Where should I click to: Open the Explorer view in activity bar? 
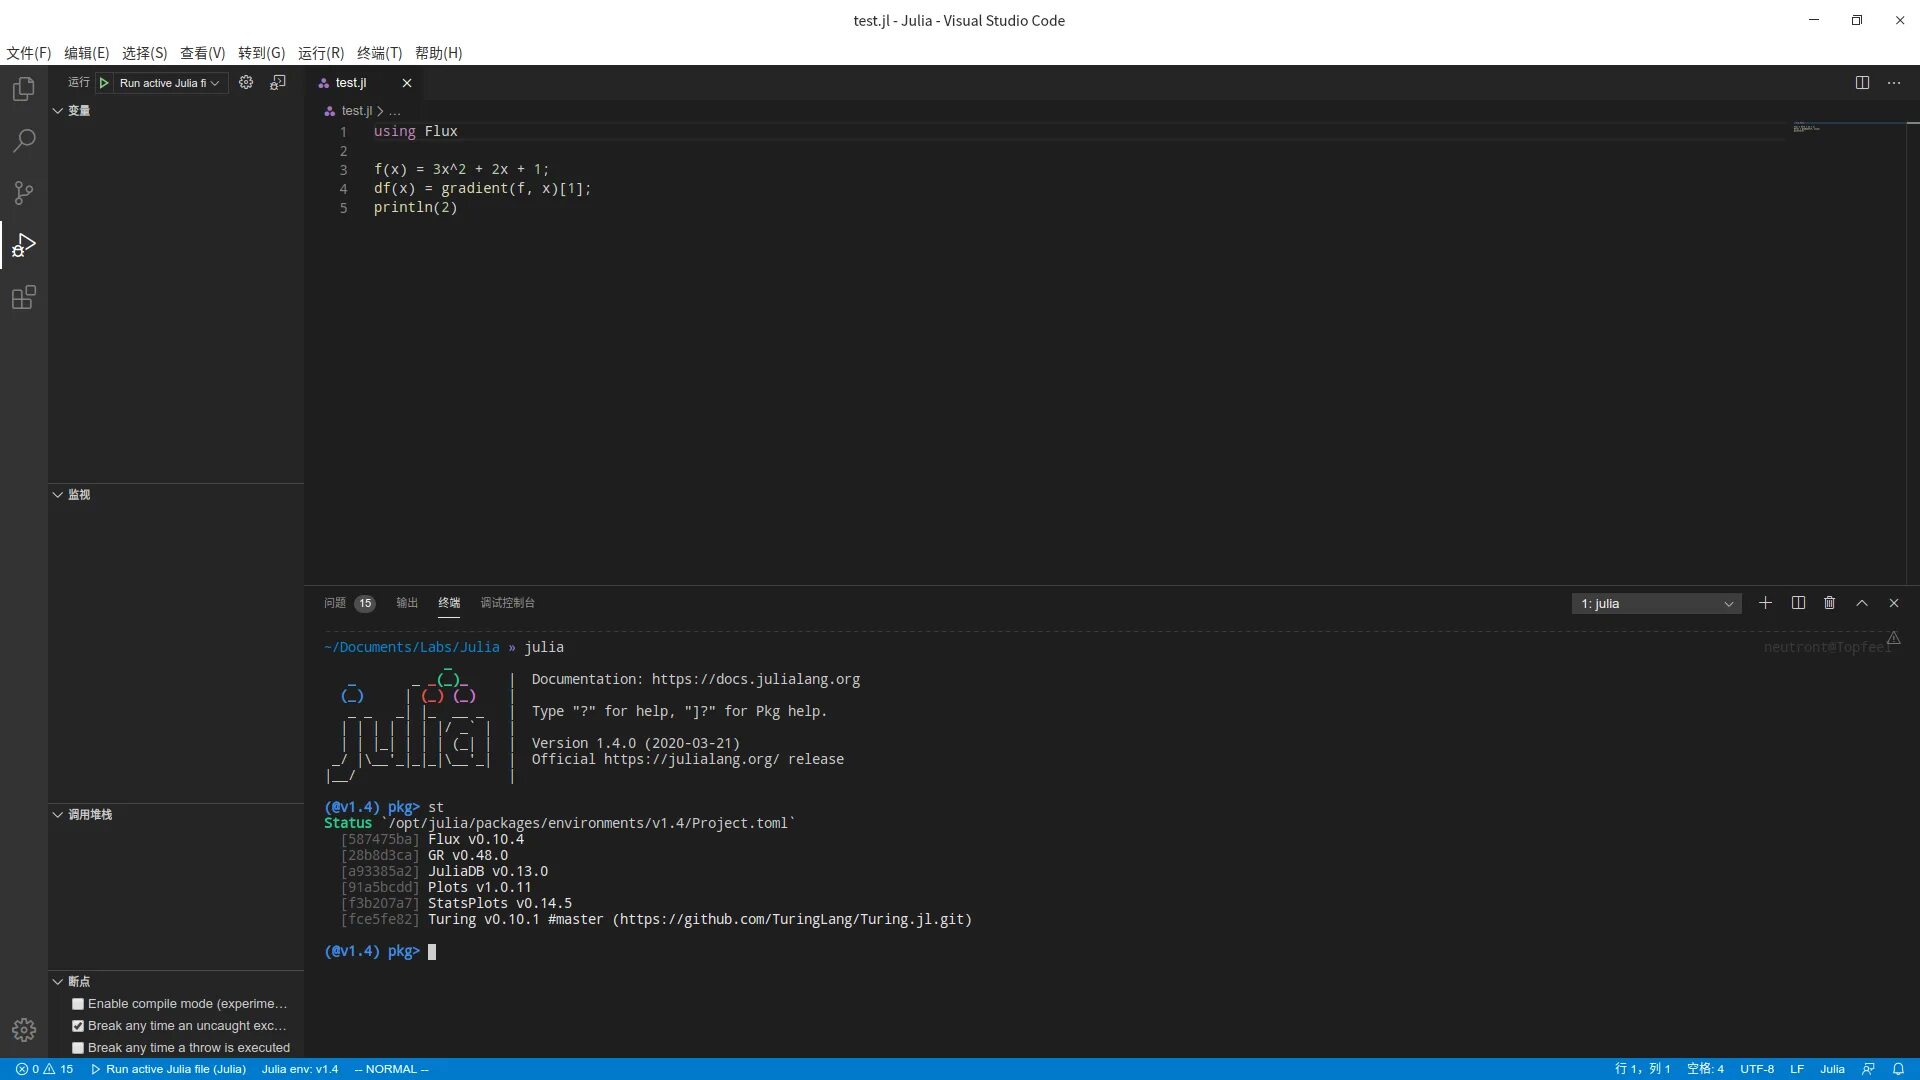[x=24, y=89]
